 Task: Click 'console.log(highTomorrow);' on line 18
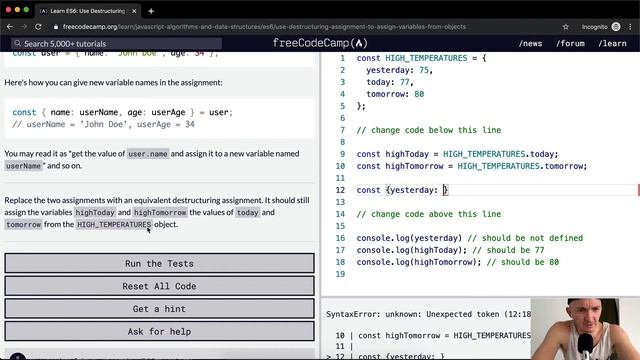pos(419,262)
